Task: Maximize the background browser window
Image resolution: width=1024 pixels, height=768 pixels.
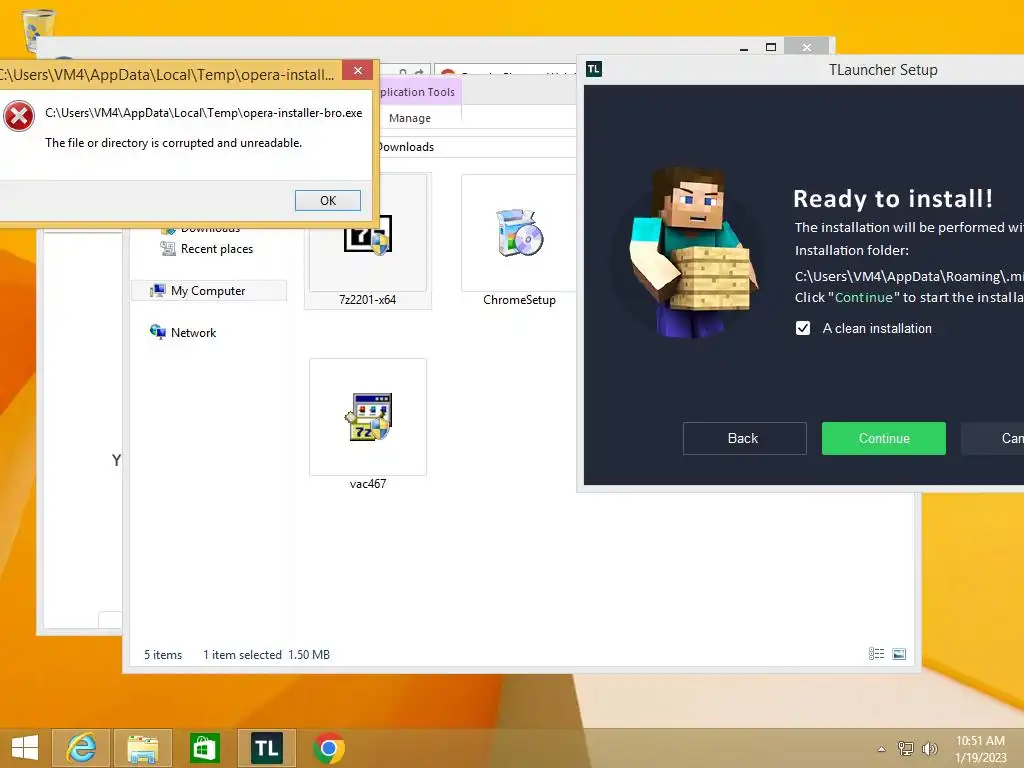Action: coord(771,47)
